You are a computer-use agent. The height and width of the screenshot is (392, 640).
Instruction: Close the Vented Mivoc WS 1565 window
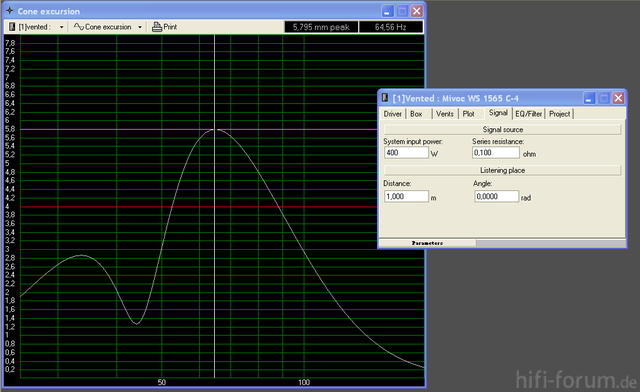click(x=618, y=98)
